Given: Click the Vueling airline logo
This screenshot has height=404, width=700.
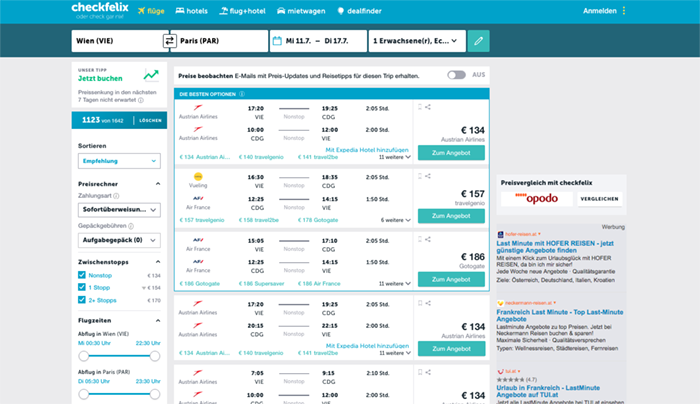Looking at the screenshot, I should 198,176.
